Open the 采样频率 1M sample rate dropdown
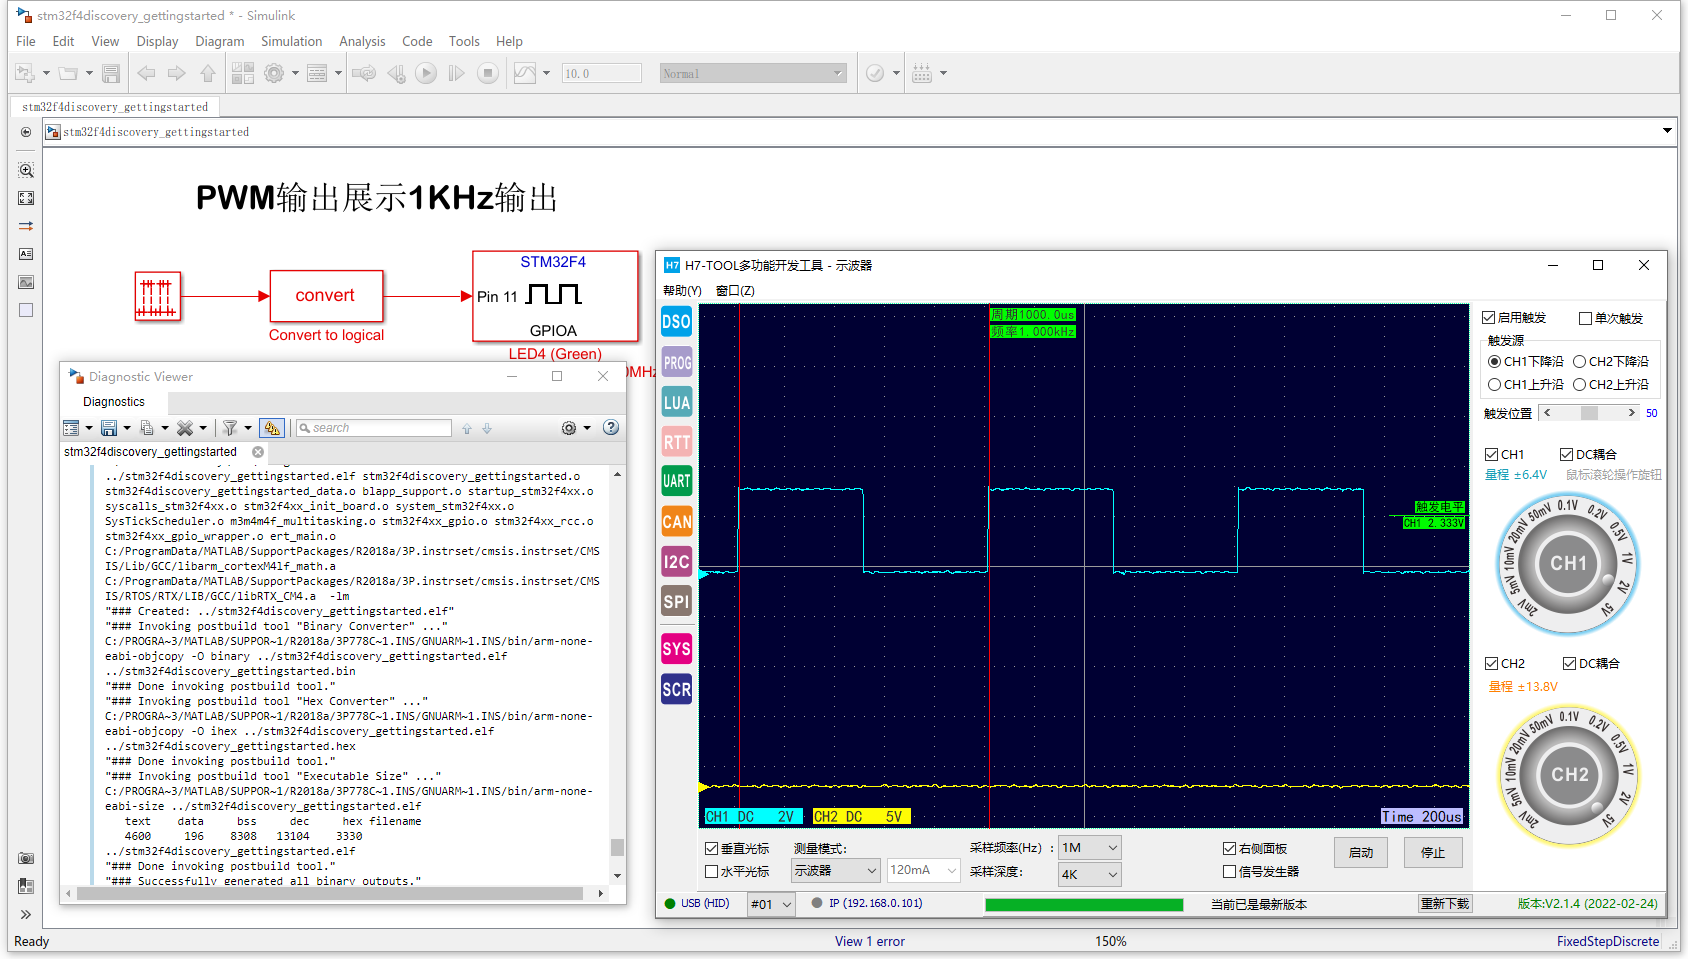This screenshot has width=1688, height=959. pos(1090,847)
